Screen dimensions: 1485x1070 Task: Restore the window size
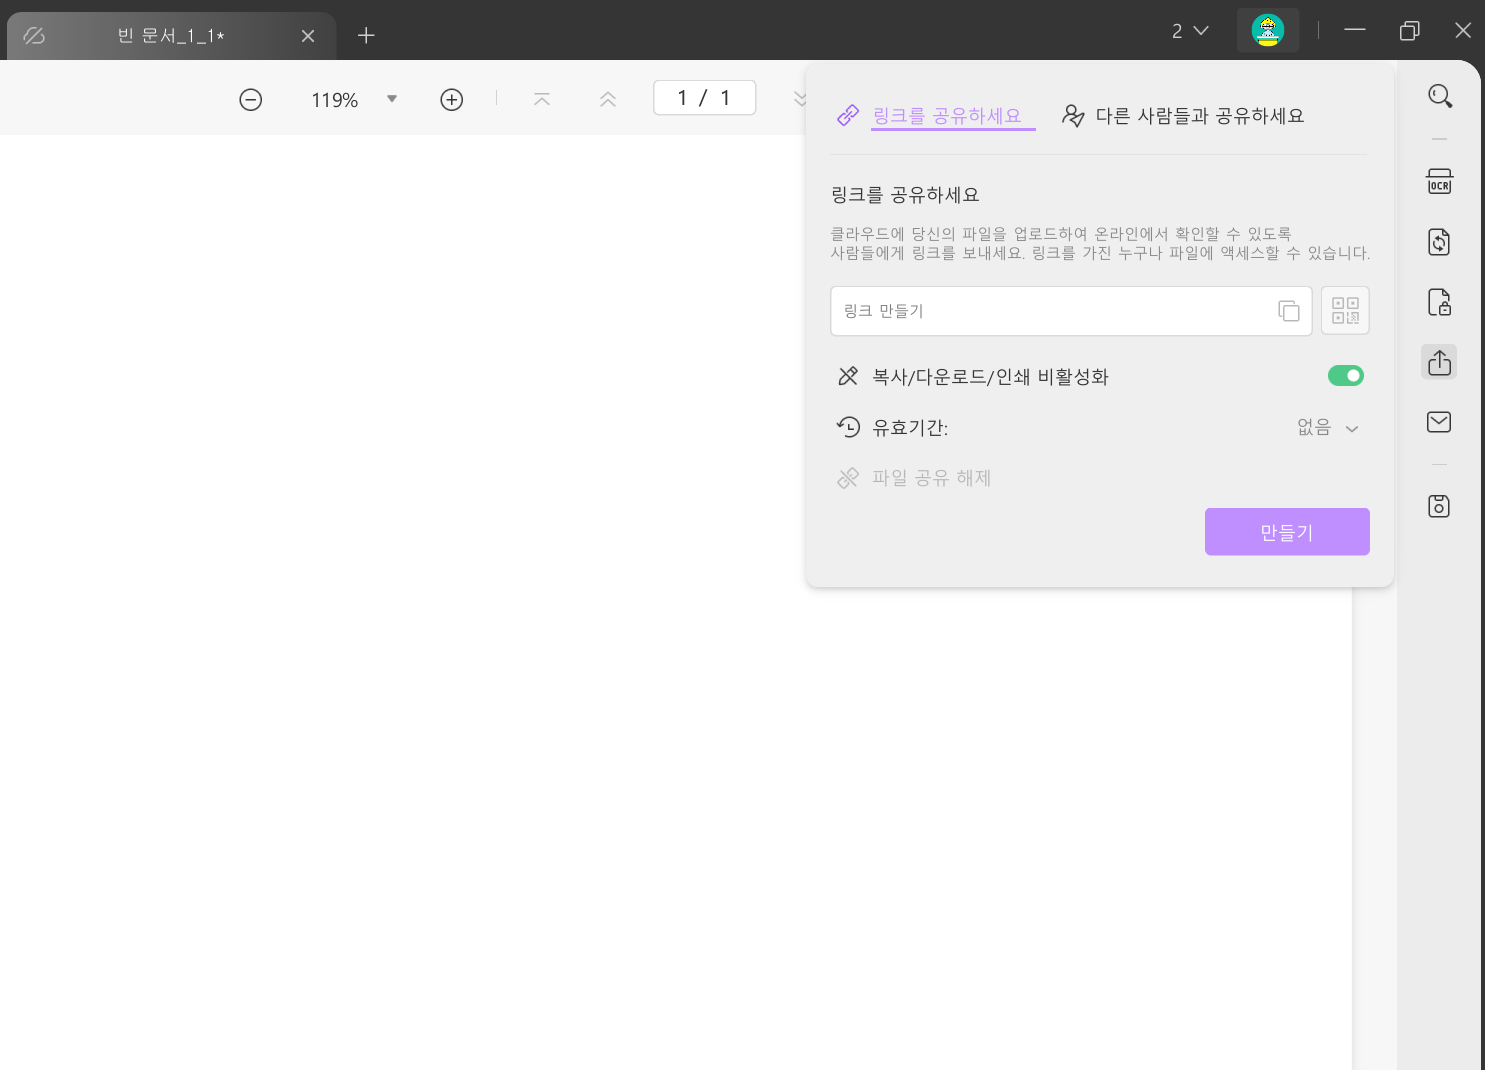pos(1410,31)
